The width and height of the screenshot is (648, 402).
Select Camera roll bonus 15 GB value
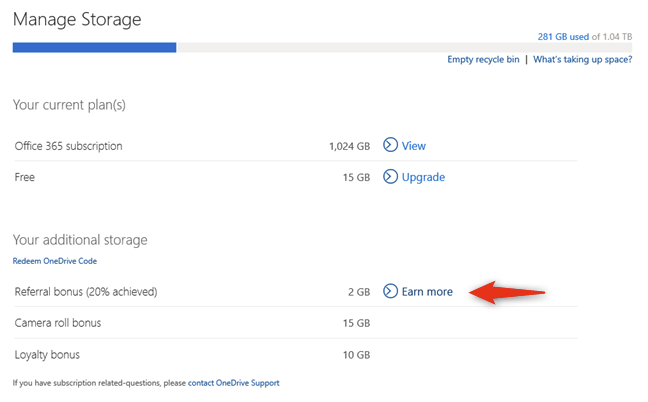[356, 323]
